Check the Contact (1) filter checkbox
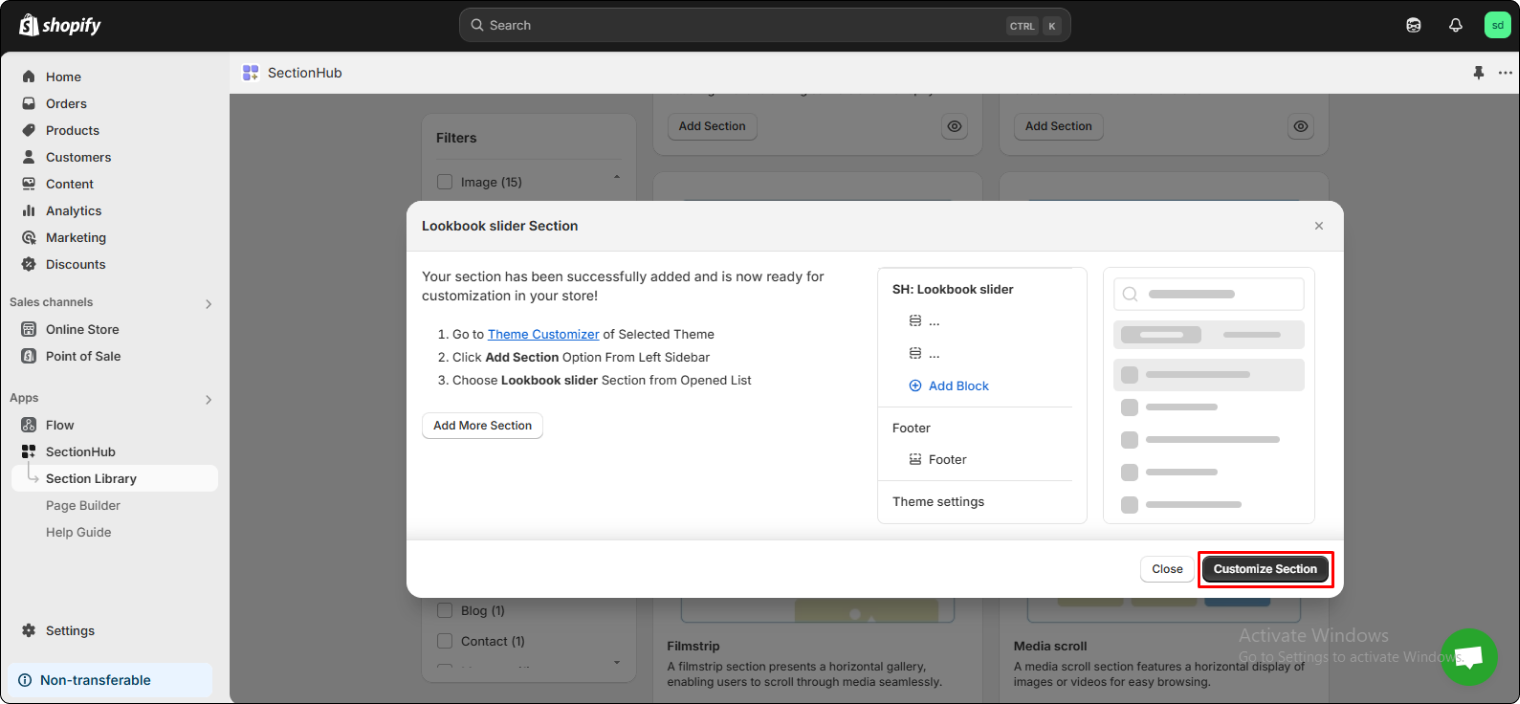 tap(445, 641)
